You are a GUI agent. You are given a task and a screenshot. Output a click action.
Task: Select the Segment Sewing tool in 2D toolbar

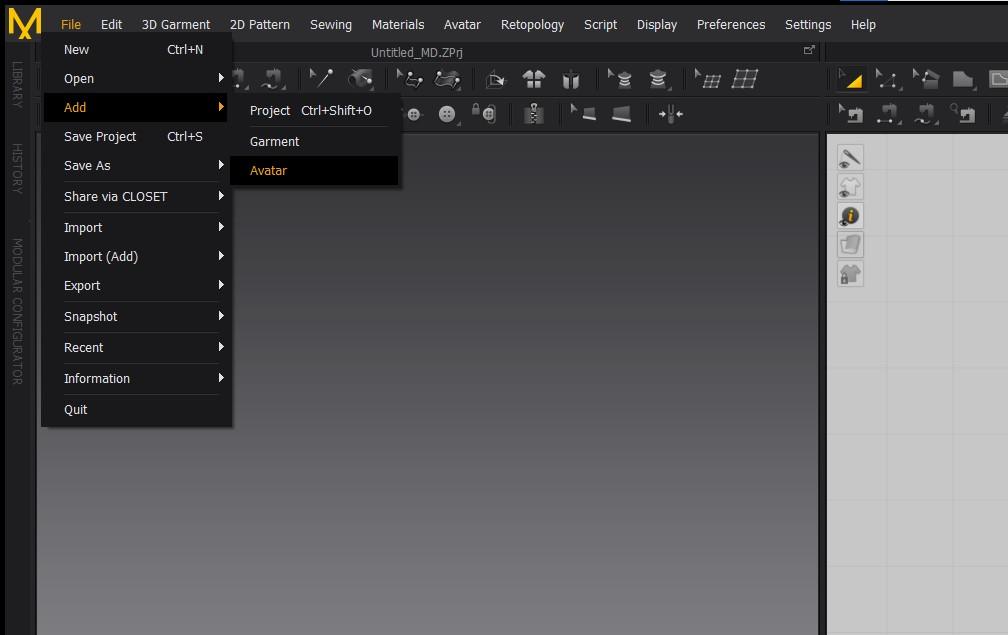point(888,114)
